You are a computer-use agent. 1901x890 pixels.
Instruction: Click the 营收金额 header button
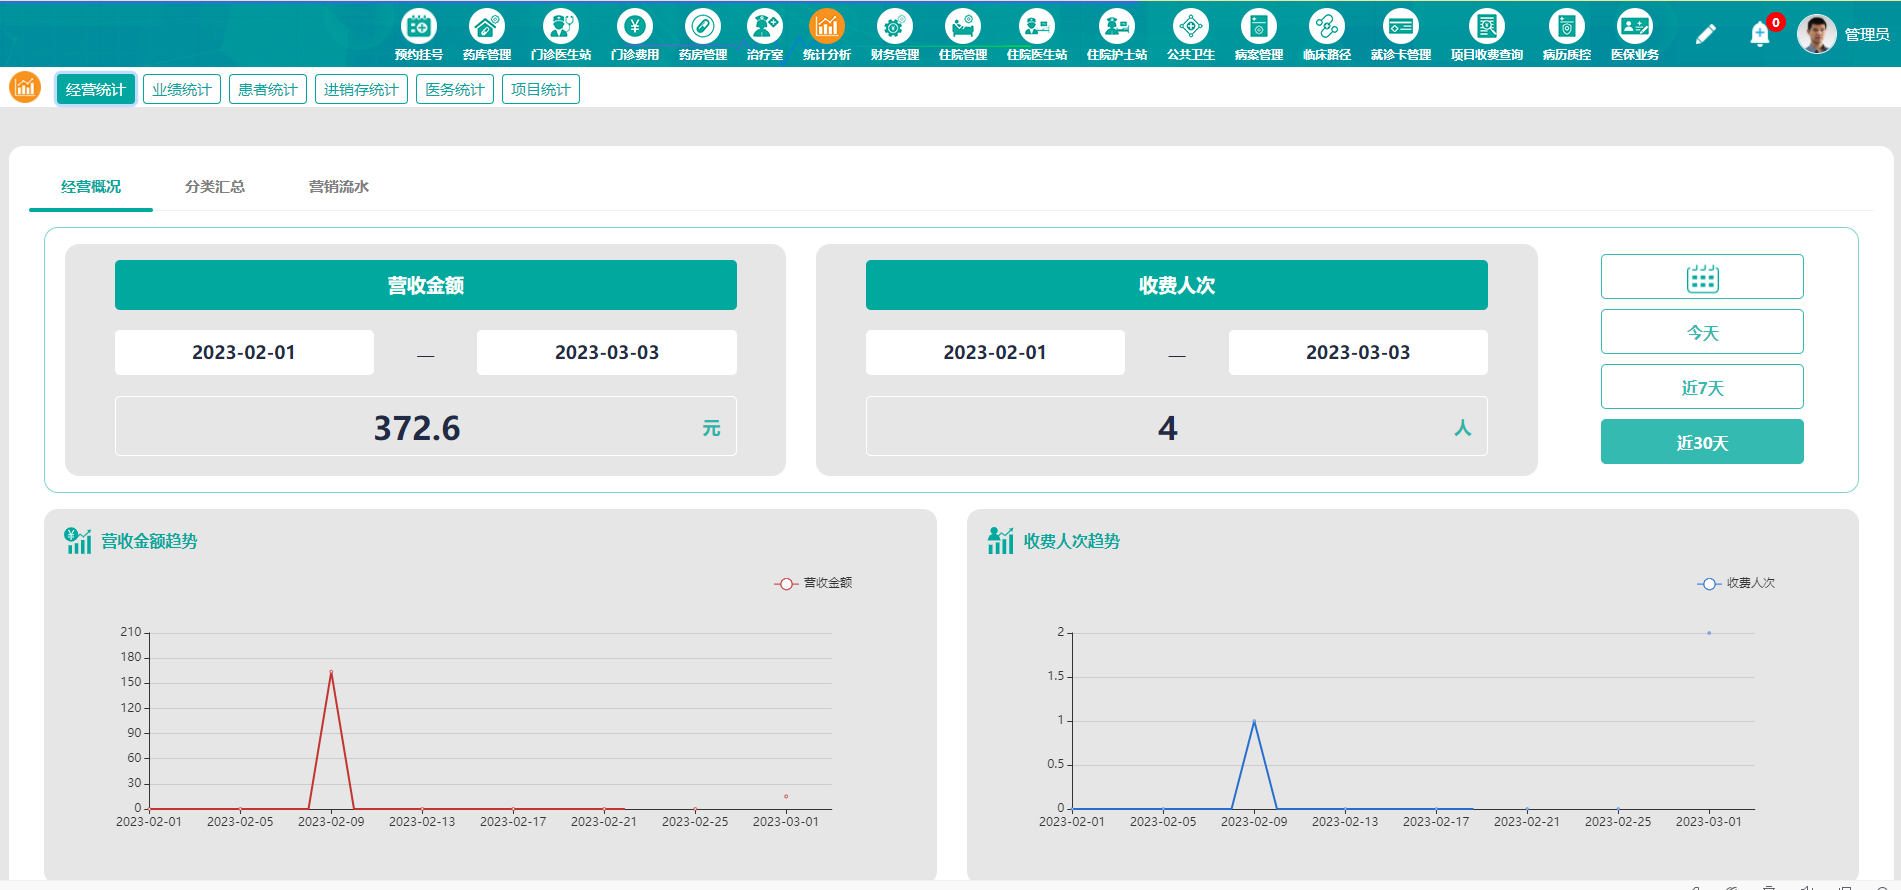tap(426, 285)
